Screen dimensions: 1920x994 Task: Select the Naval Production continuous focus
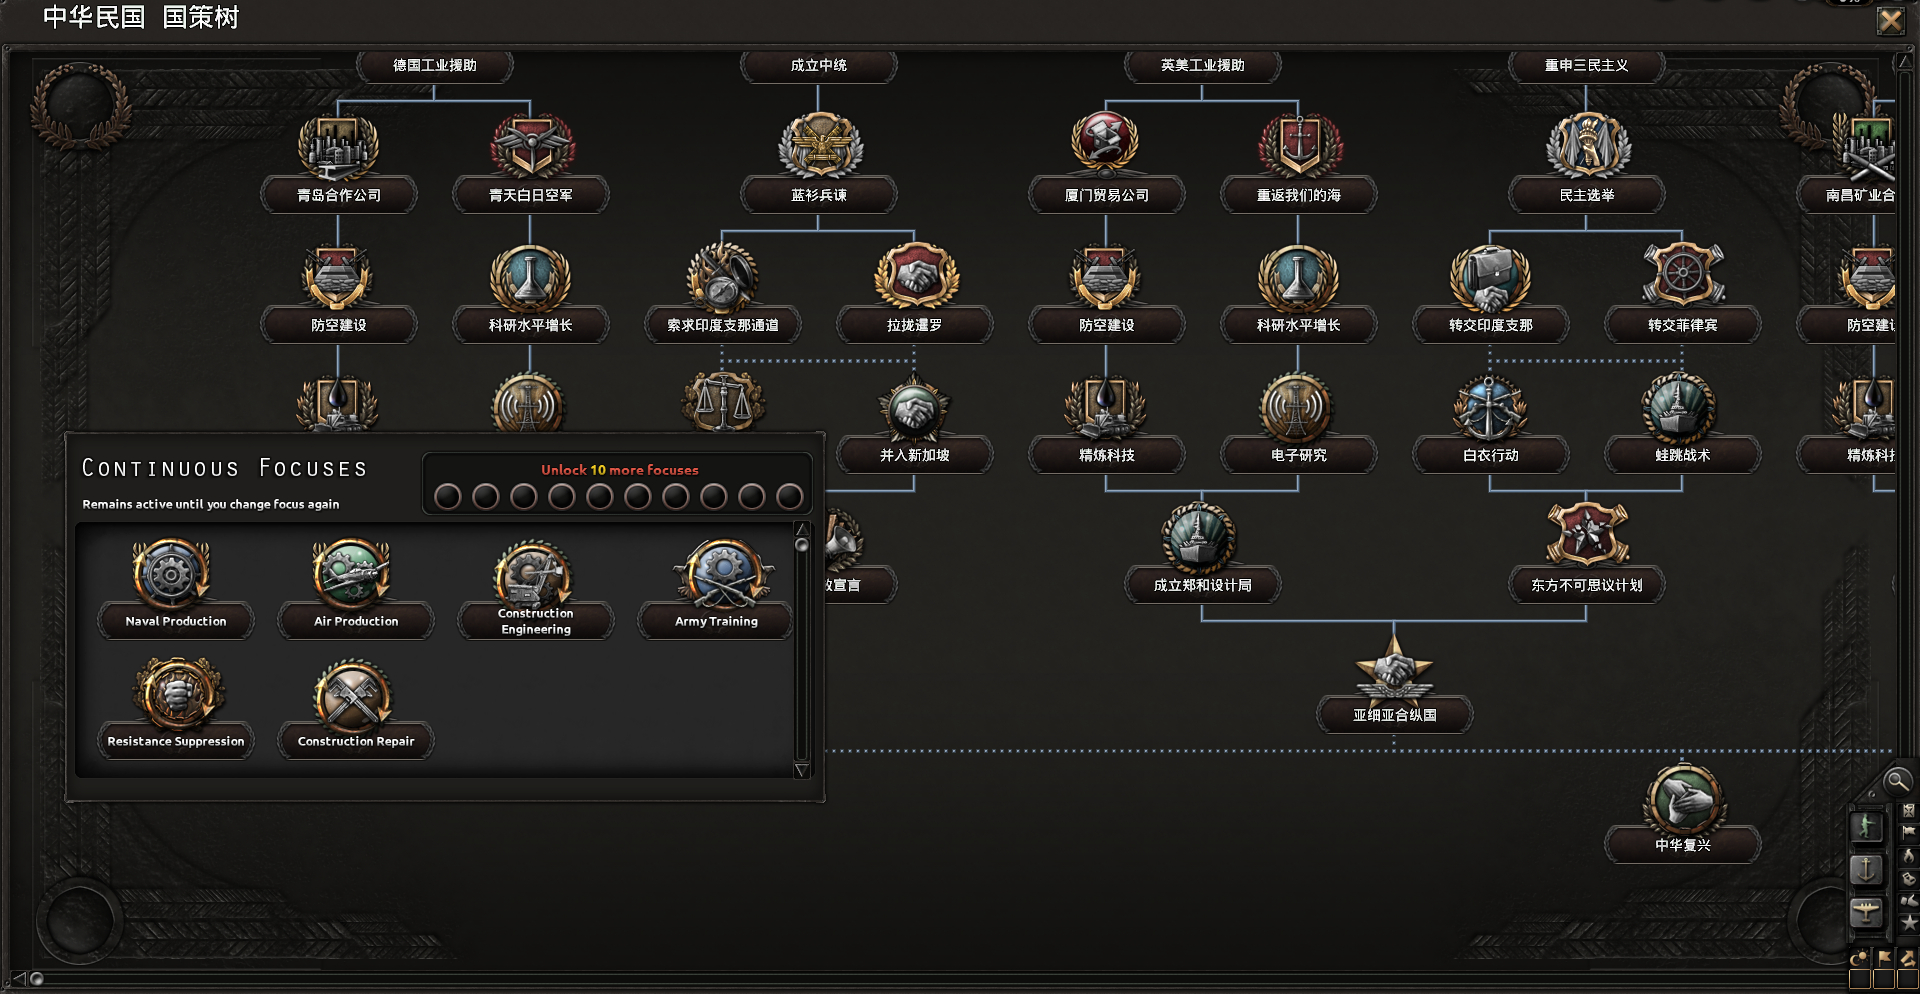point(175,588)
